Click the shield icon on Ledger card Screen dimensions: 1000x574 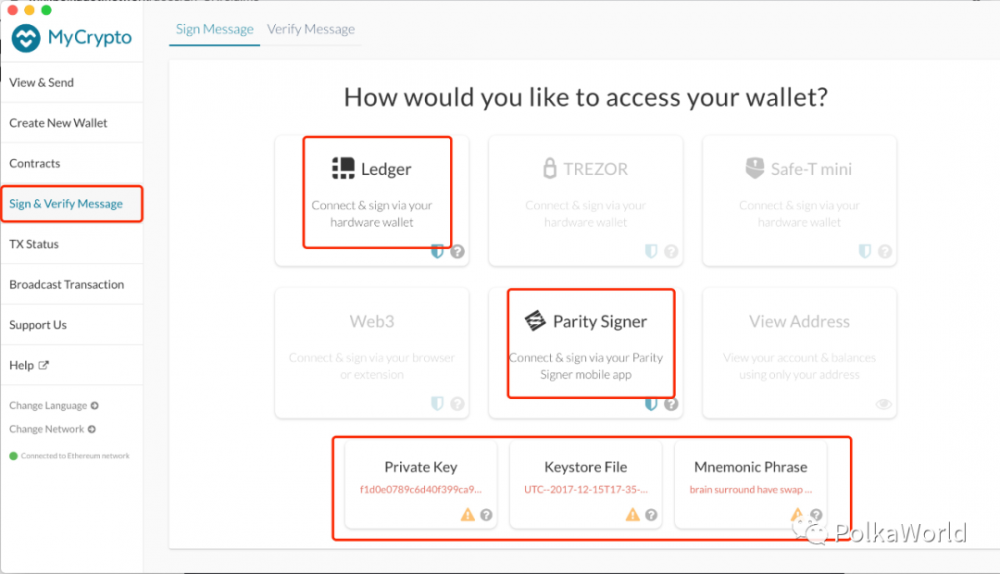point(437,252)
